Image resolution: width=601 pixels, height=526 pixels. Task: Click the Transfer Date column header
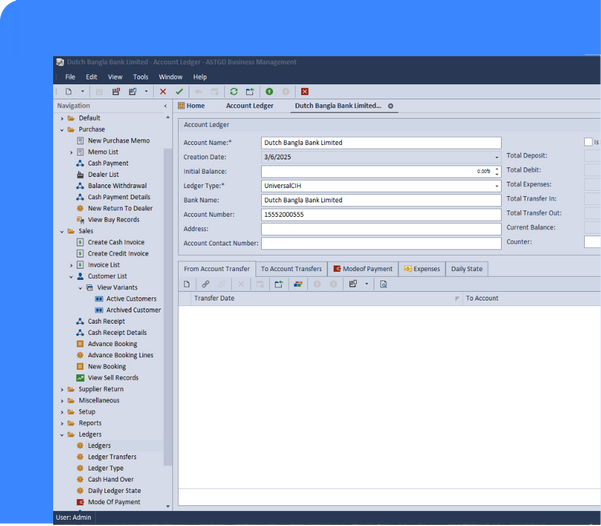pyautogui.click(x=327, y=299)
